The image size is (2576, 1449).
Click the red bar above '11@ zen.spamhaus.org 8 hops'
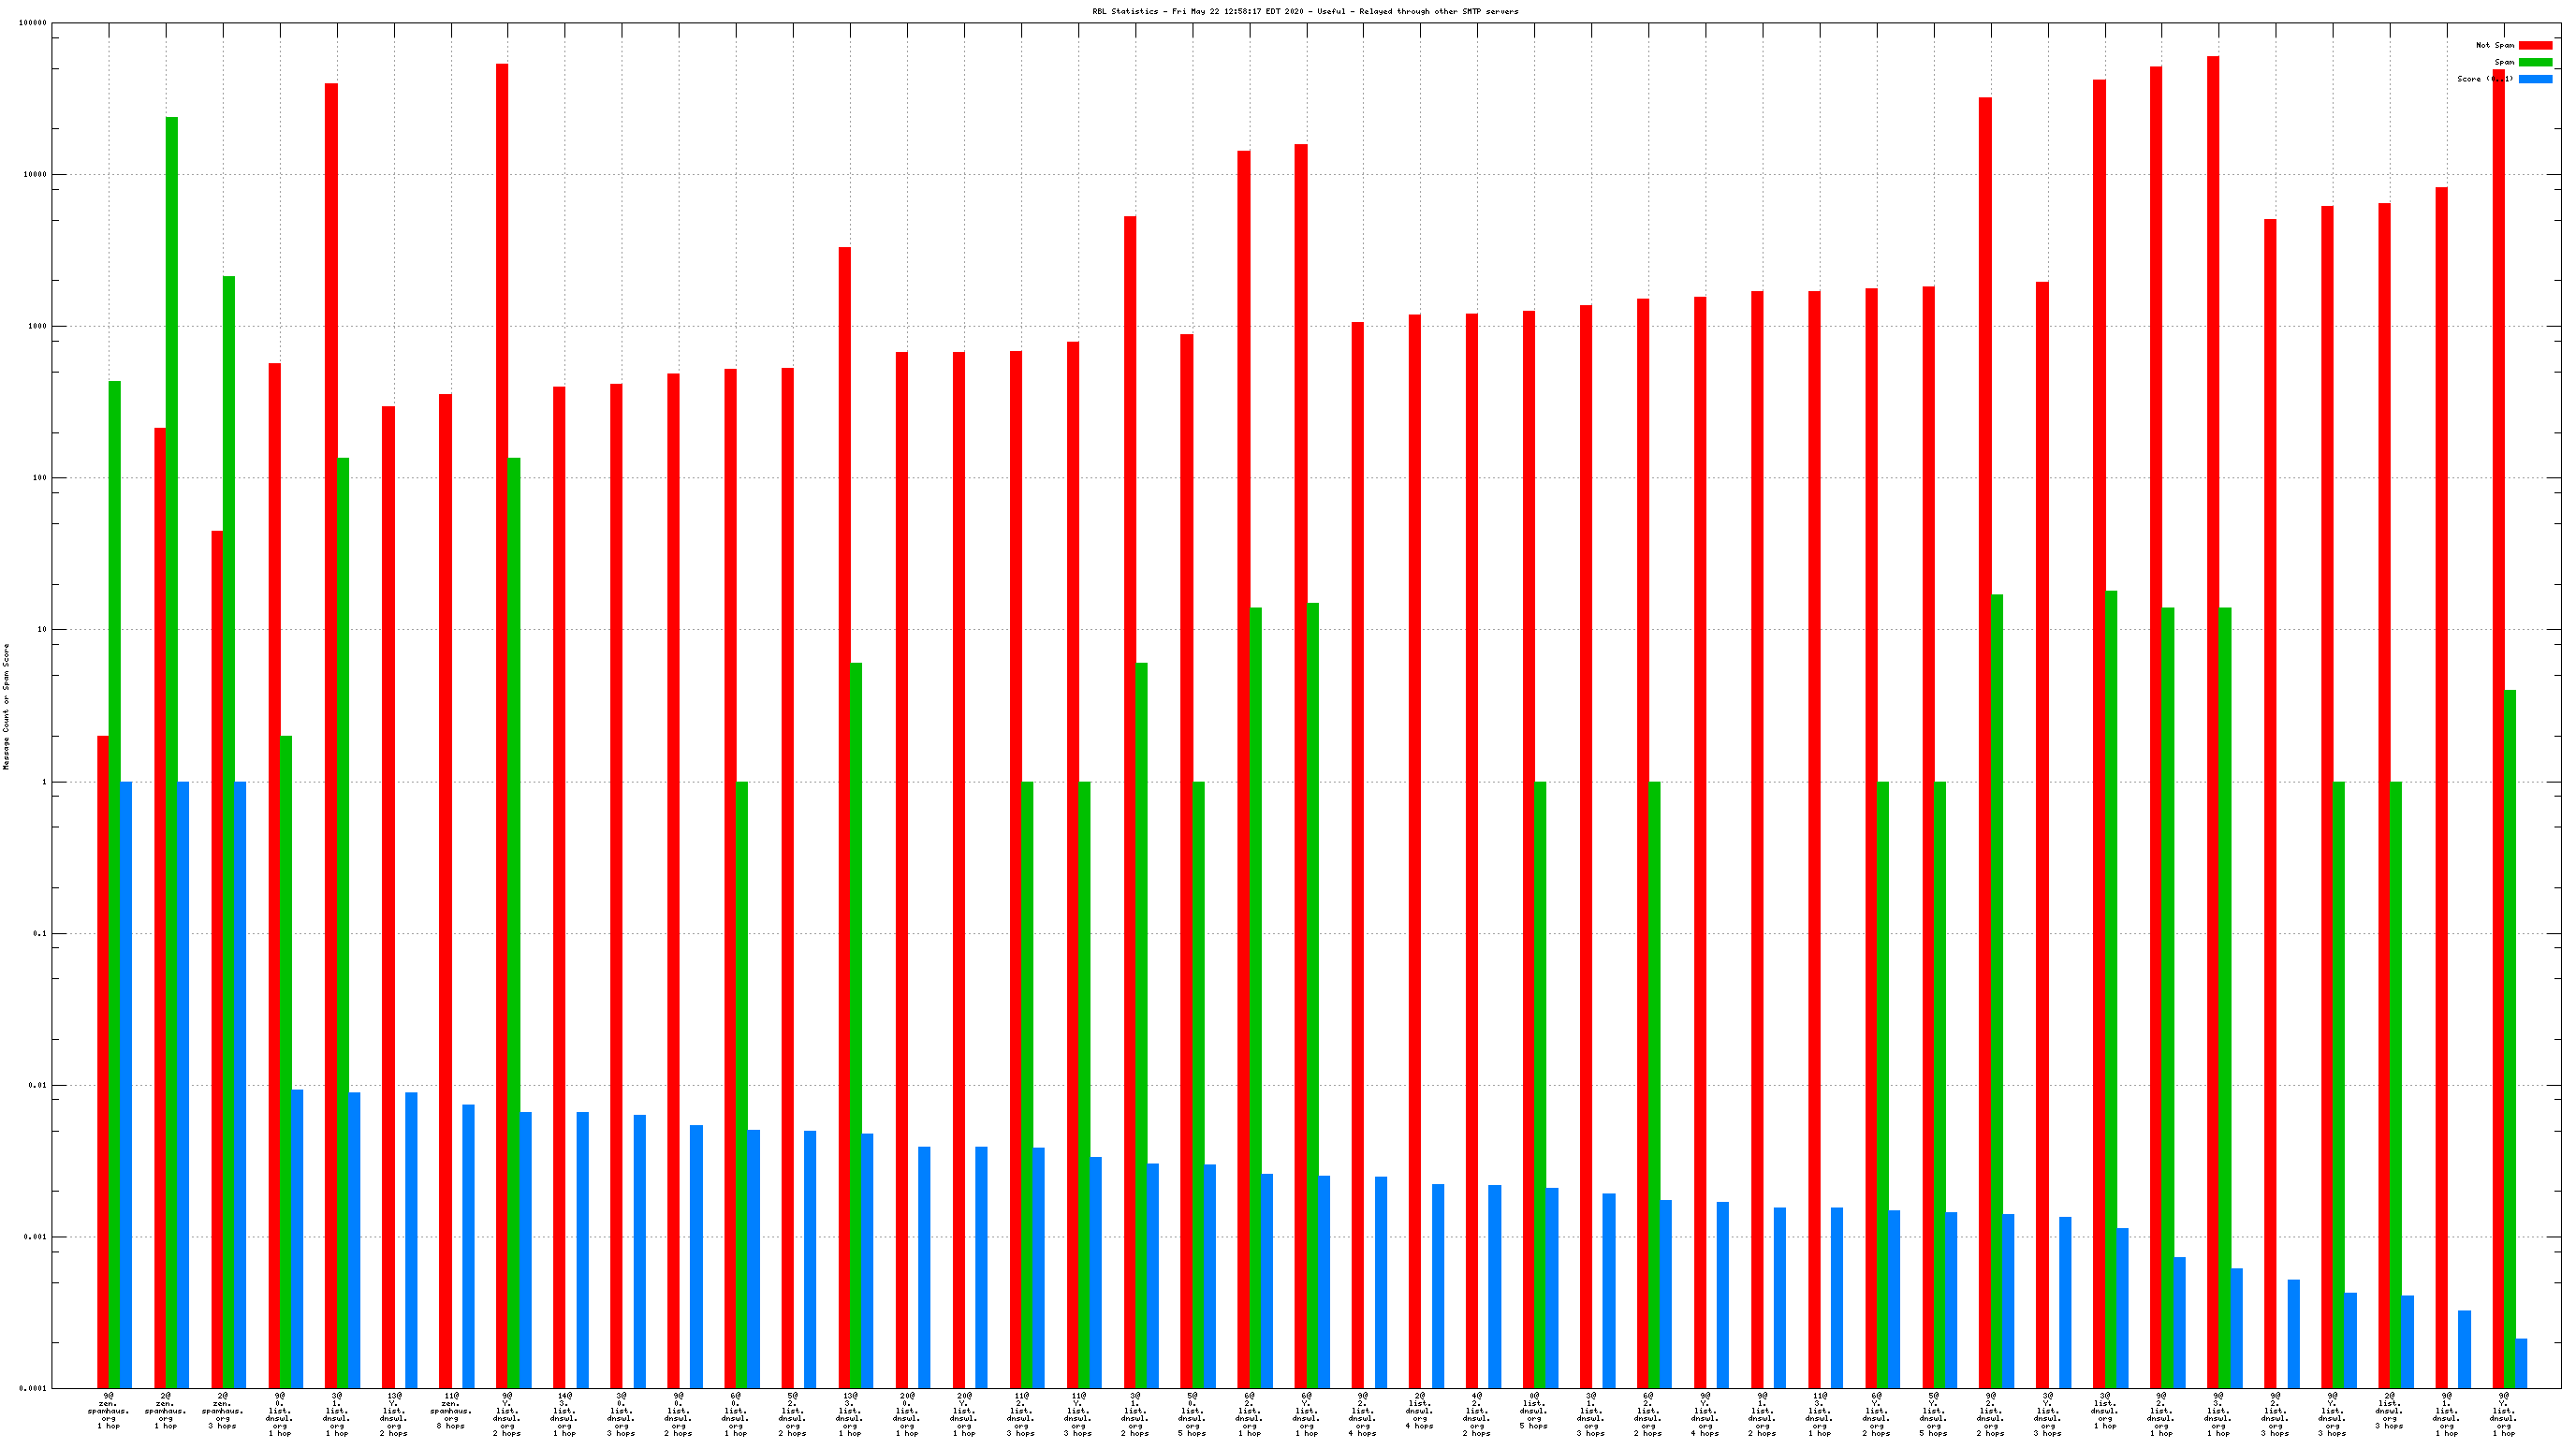coord(445,890)
